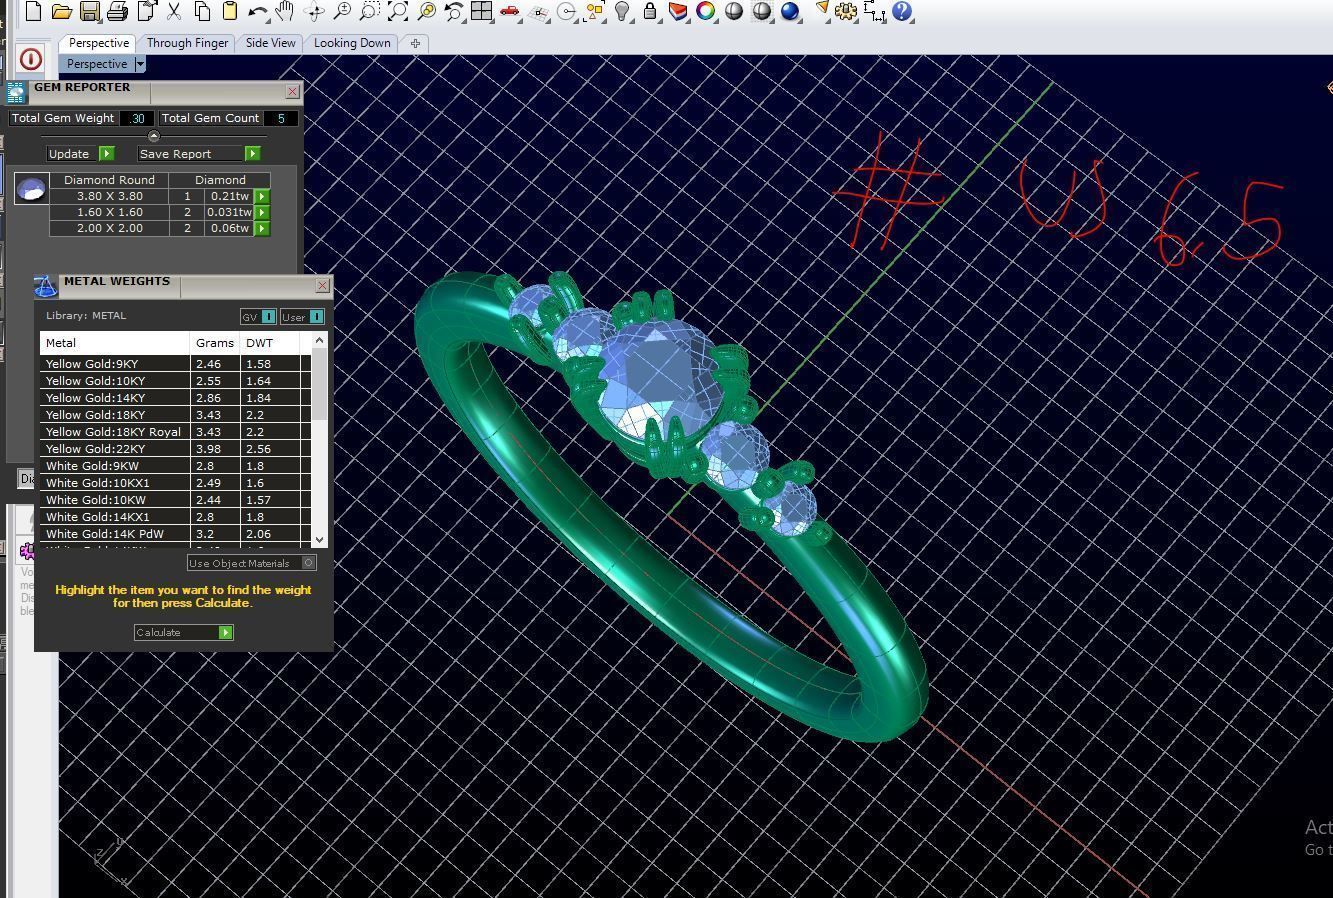Expand the 1.60 X 1.60 gem row arrow
1333x898 pixels.
tap(262, 213)
